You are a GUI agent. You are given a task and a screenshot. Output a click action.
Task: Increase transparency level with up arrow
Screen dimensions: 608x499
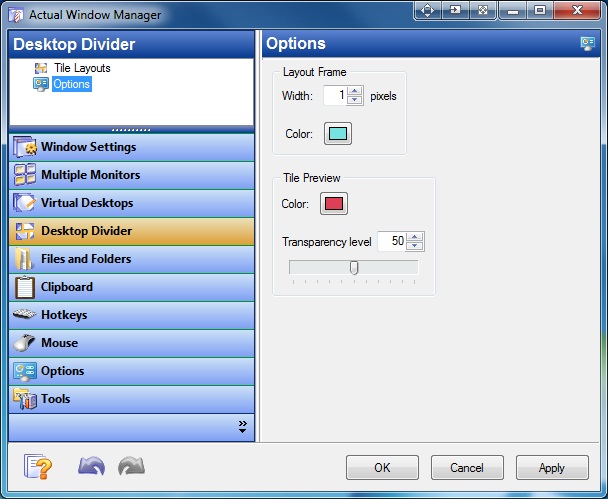point(415,237)
